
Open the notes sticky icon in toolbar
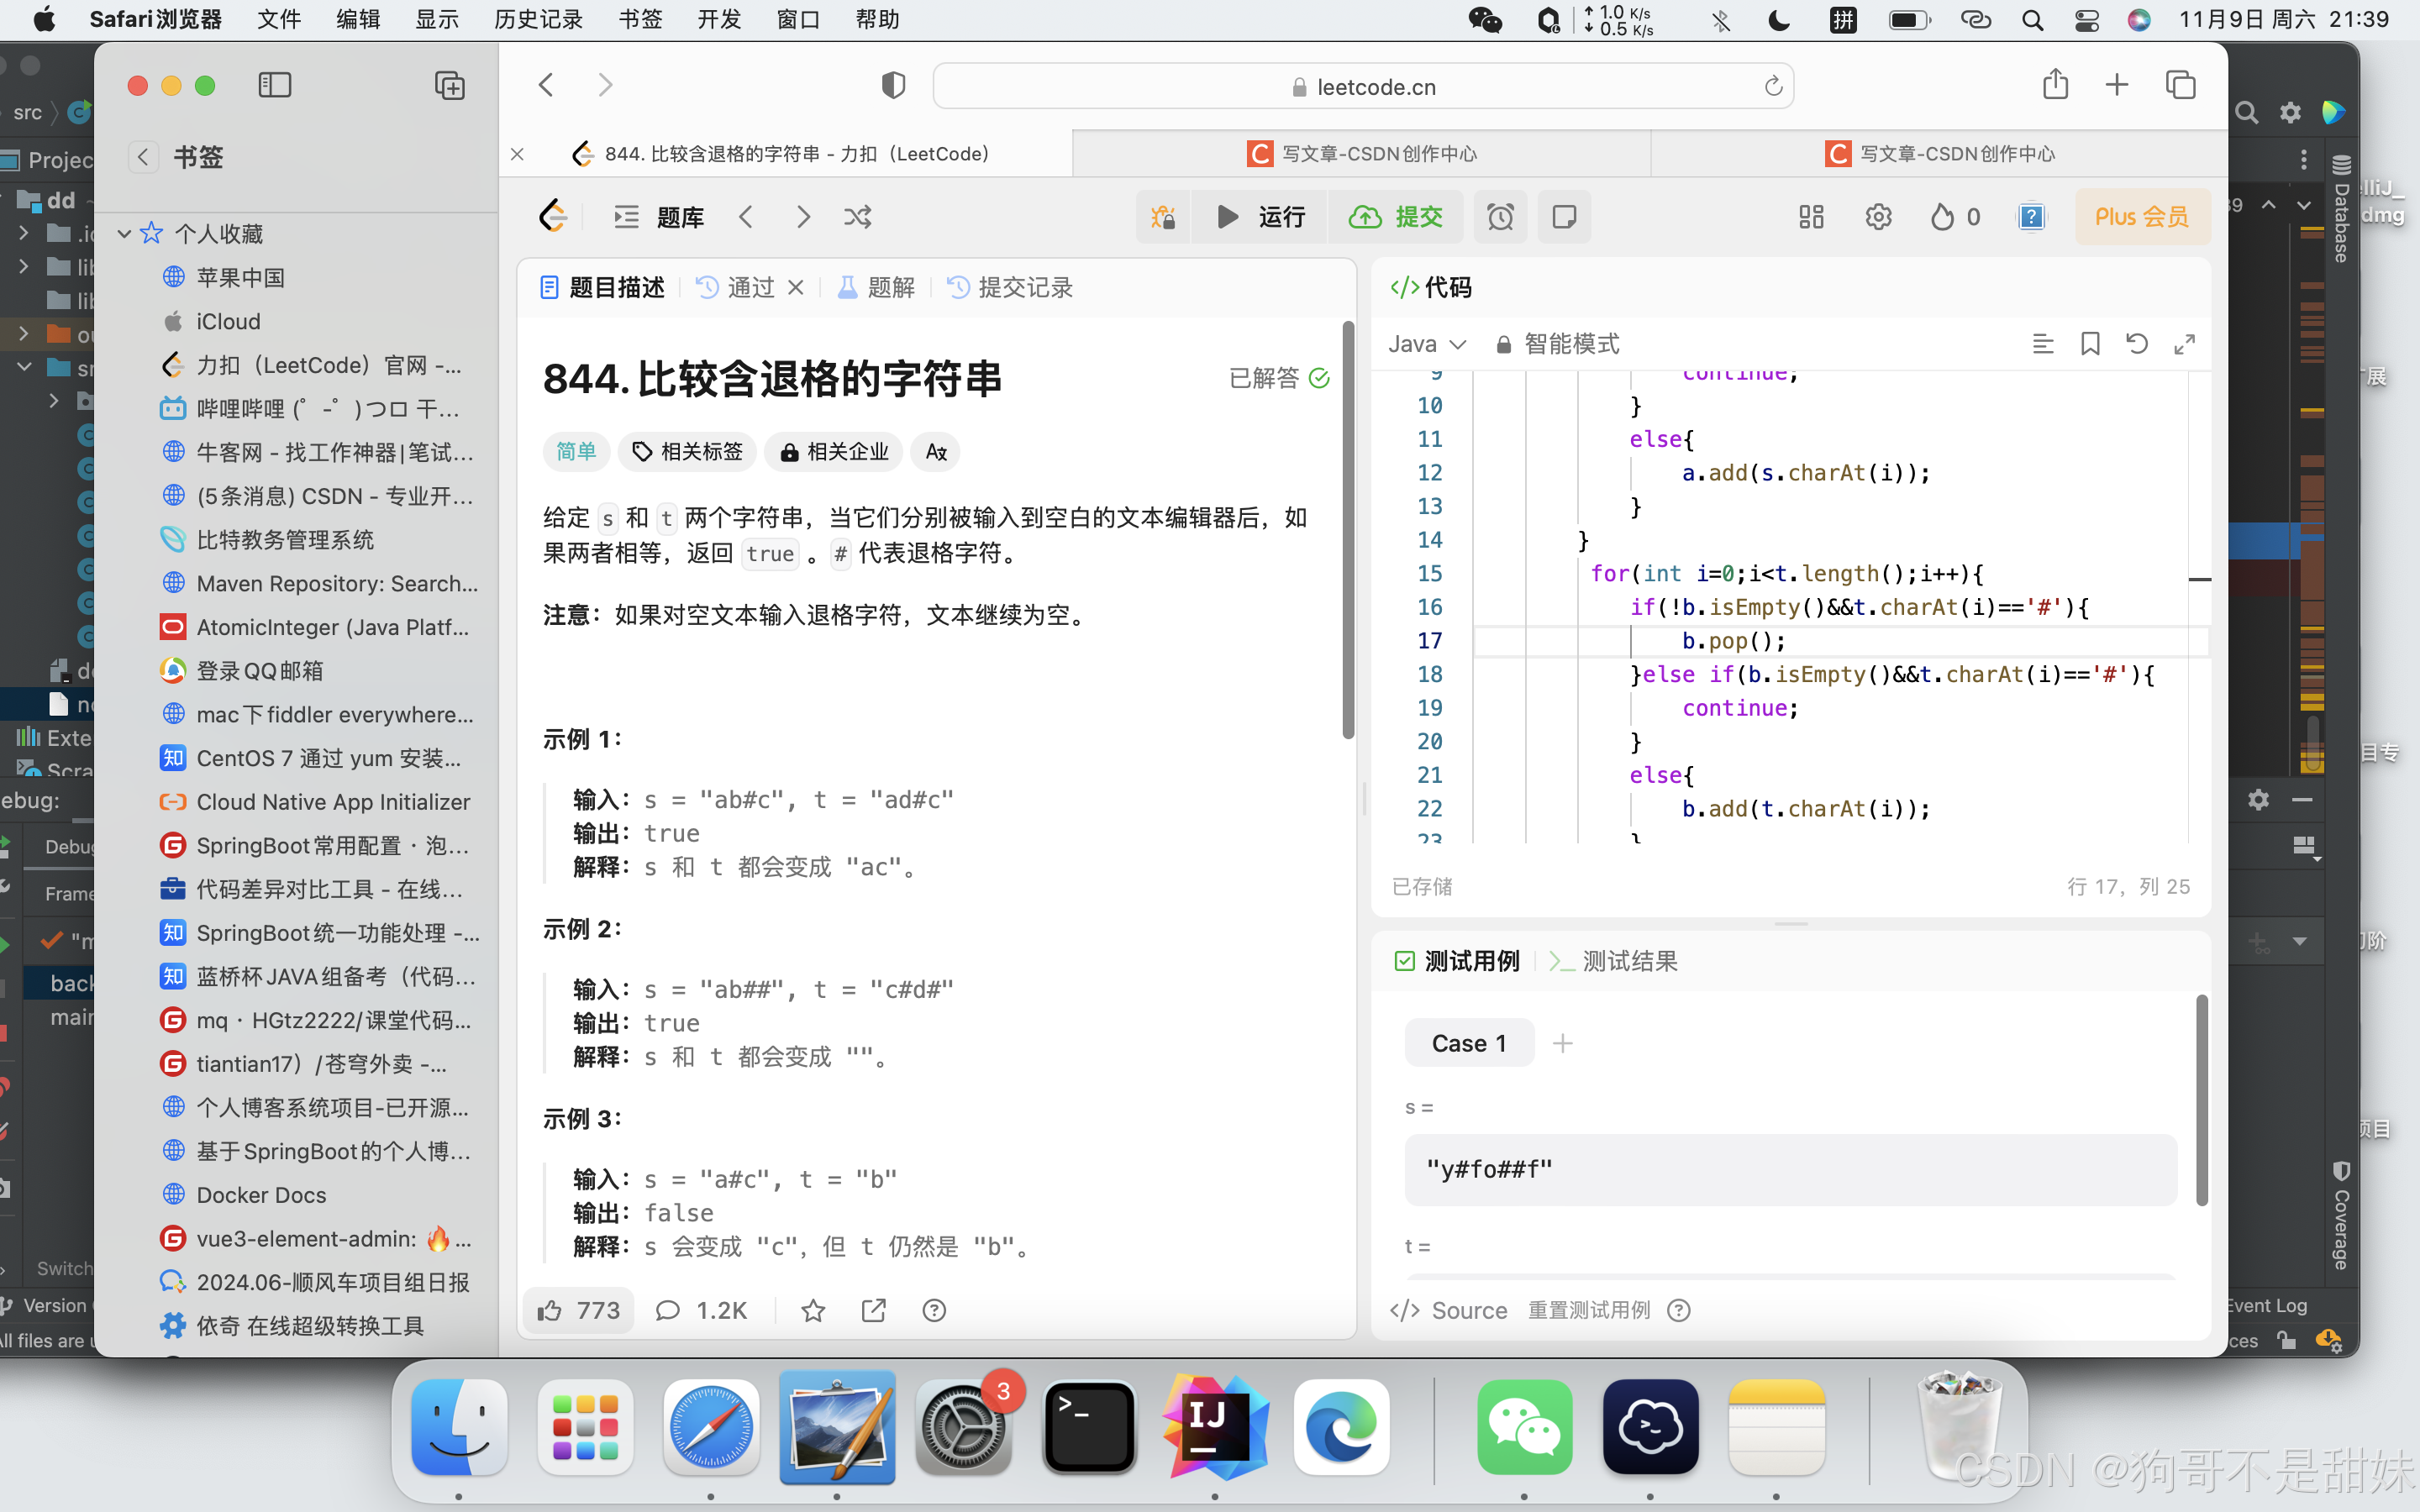[1564, 217]
